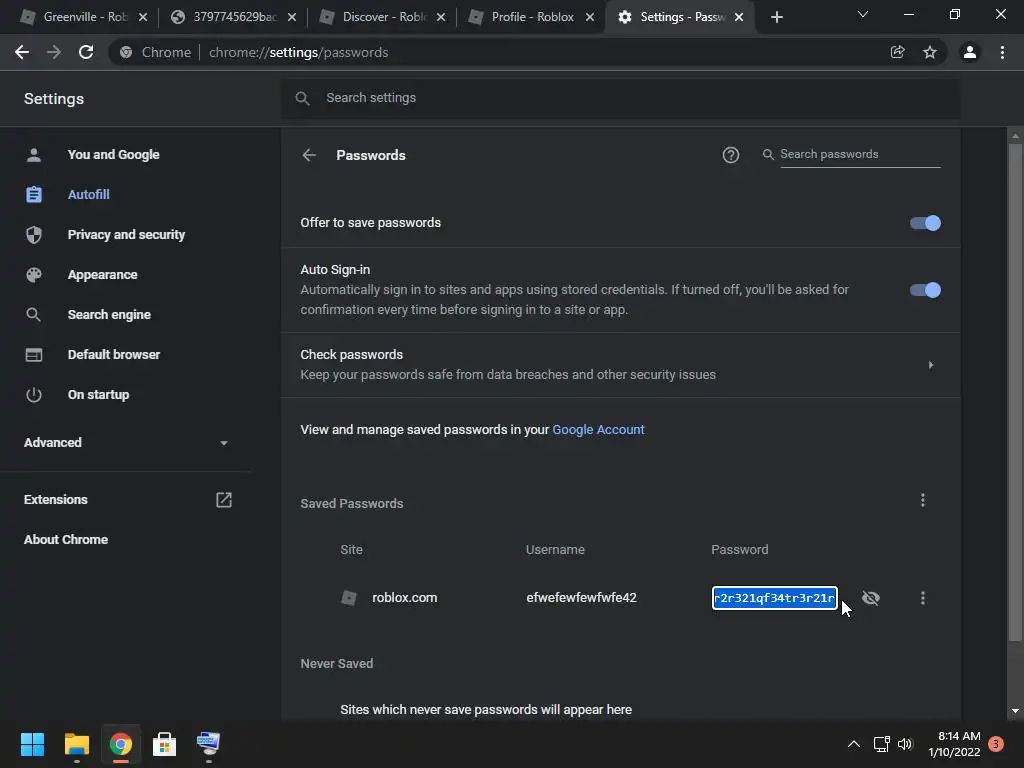Toggle the Auto Sign-in switch
Image resolution: width=1024 pixels, height=768 pixels.
(925, 290)
